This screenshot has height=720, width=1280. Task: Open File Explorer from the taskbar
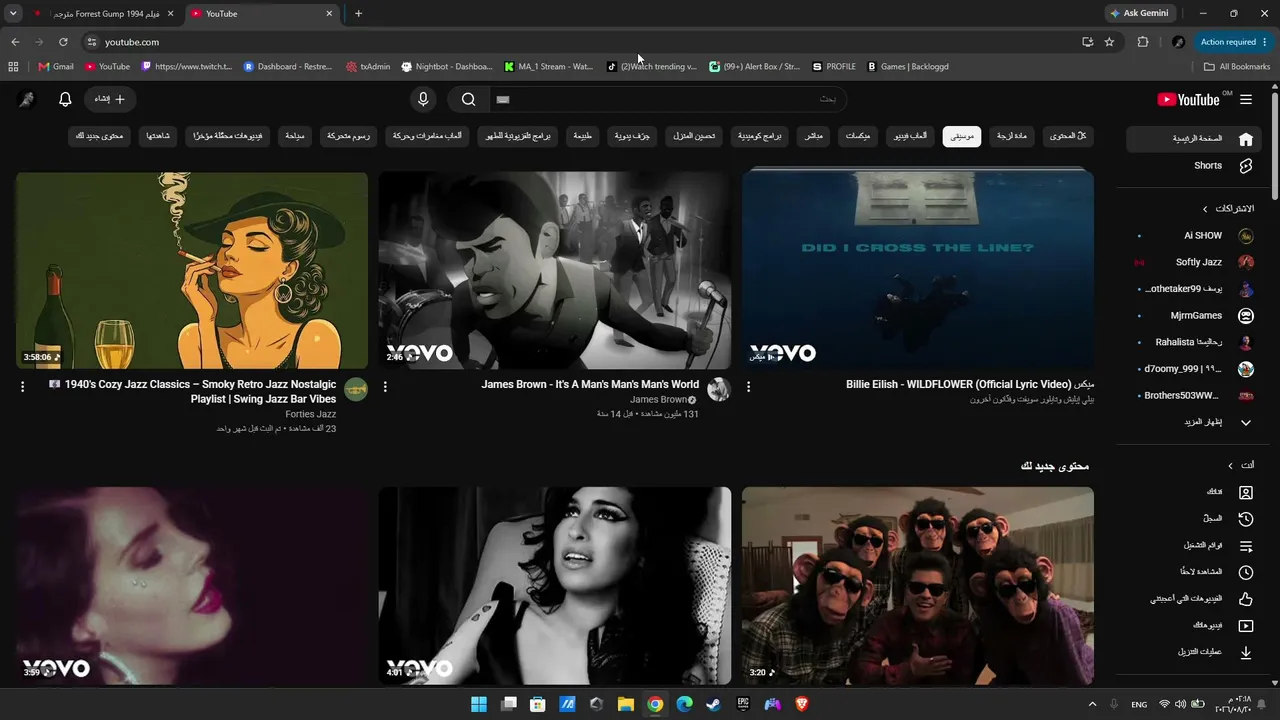pyautogui.click(x=626, y=704)
